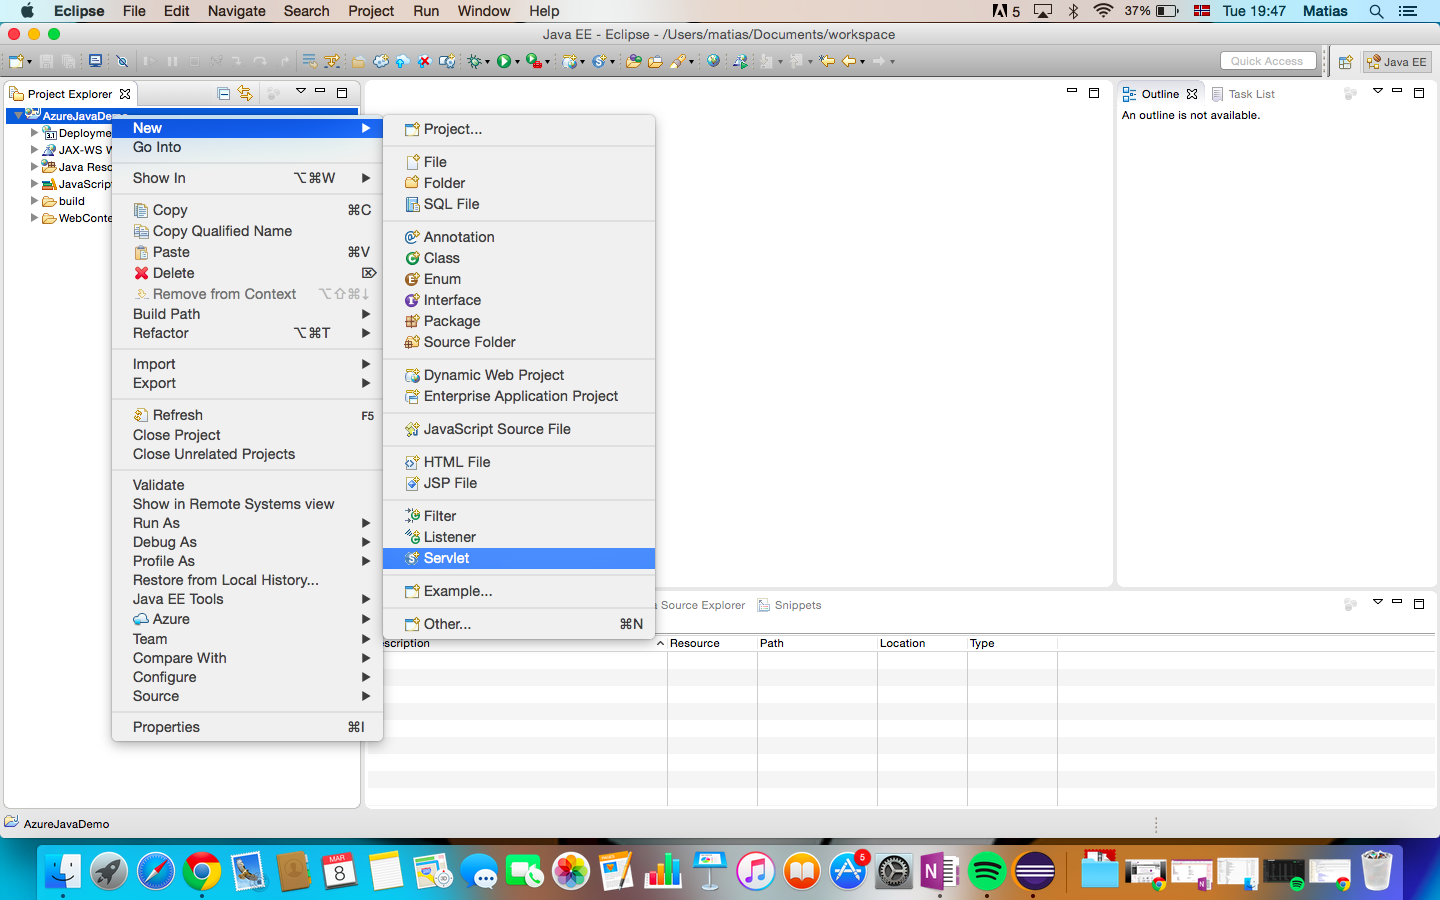This screenshot has width=1440, height=900.
Task: Click the New wizard toolbar icon
Action: (17, 61)
